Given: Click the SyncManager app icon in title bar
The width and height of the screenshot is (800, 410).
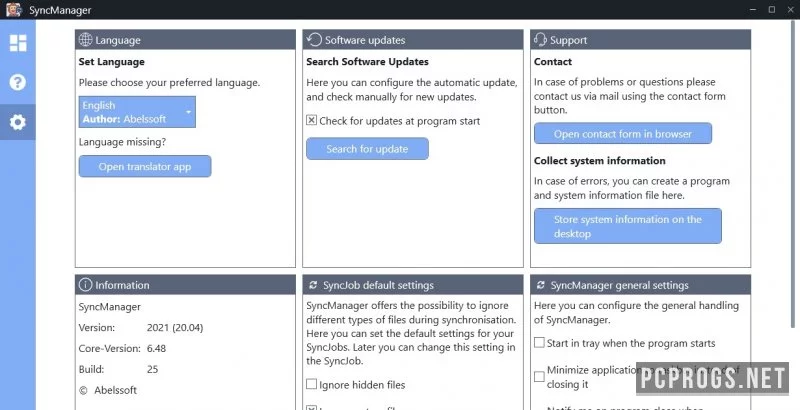Looking at the screenshot, I should pyautogui.click(x=14, y=10).
